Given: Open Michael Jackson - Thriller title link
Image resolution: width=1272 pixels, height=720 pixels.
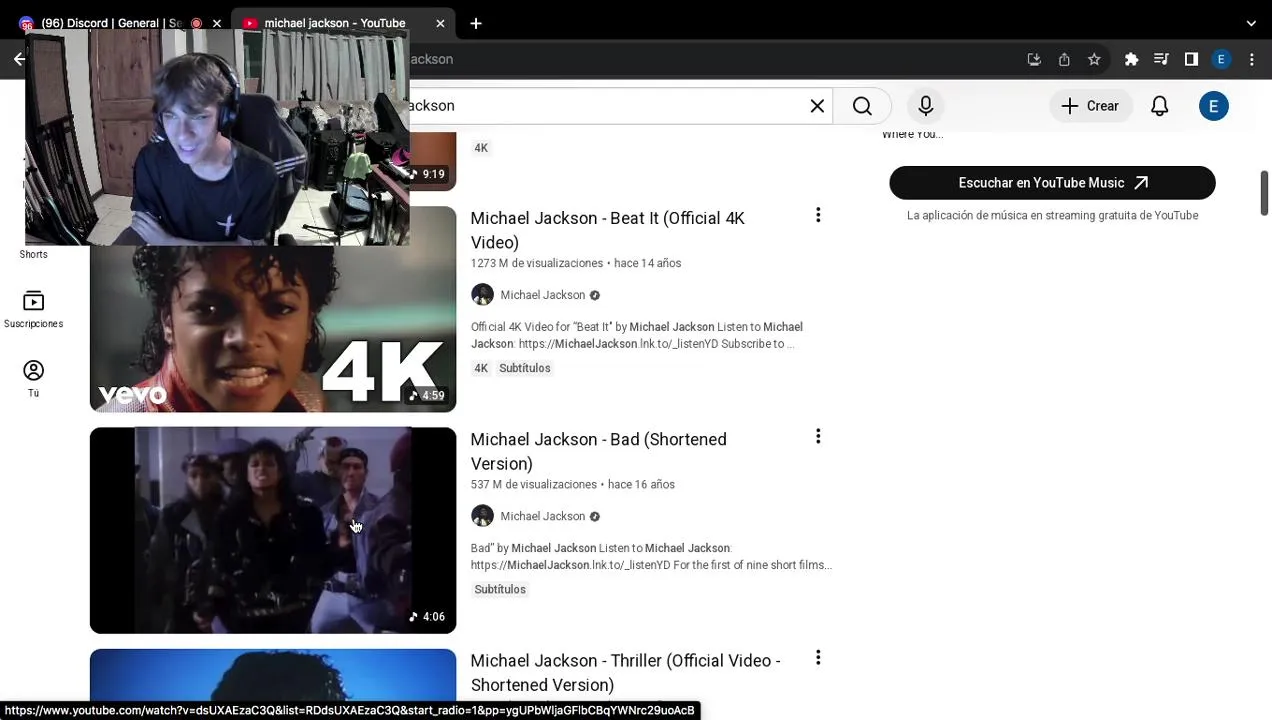Looking at the screenshot, I should pyautogui.click(x=625, y=672).
